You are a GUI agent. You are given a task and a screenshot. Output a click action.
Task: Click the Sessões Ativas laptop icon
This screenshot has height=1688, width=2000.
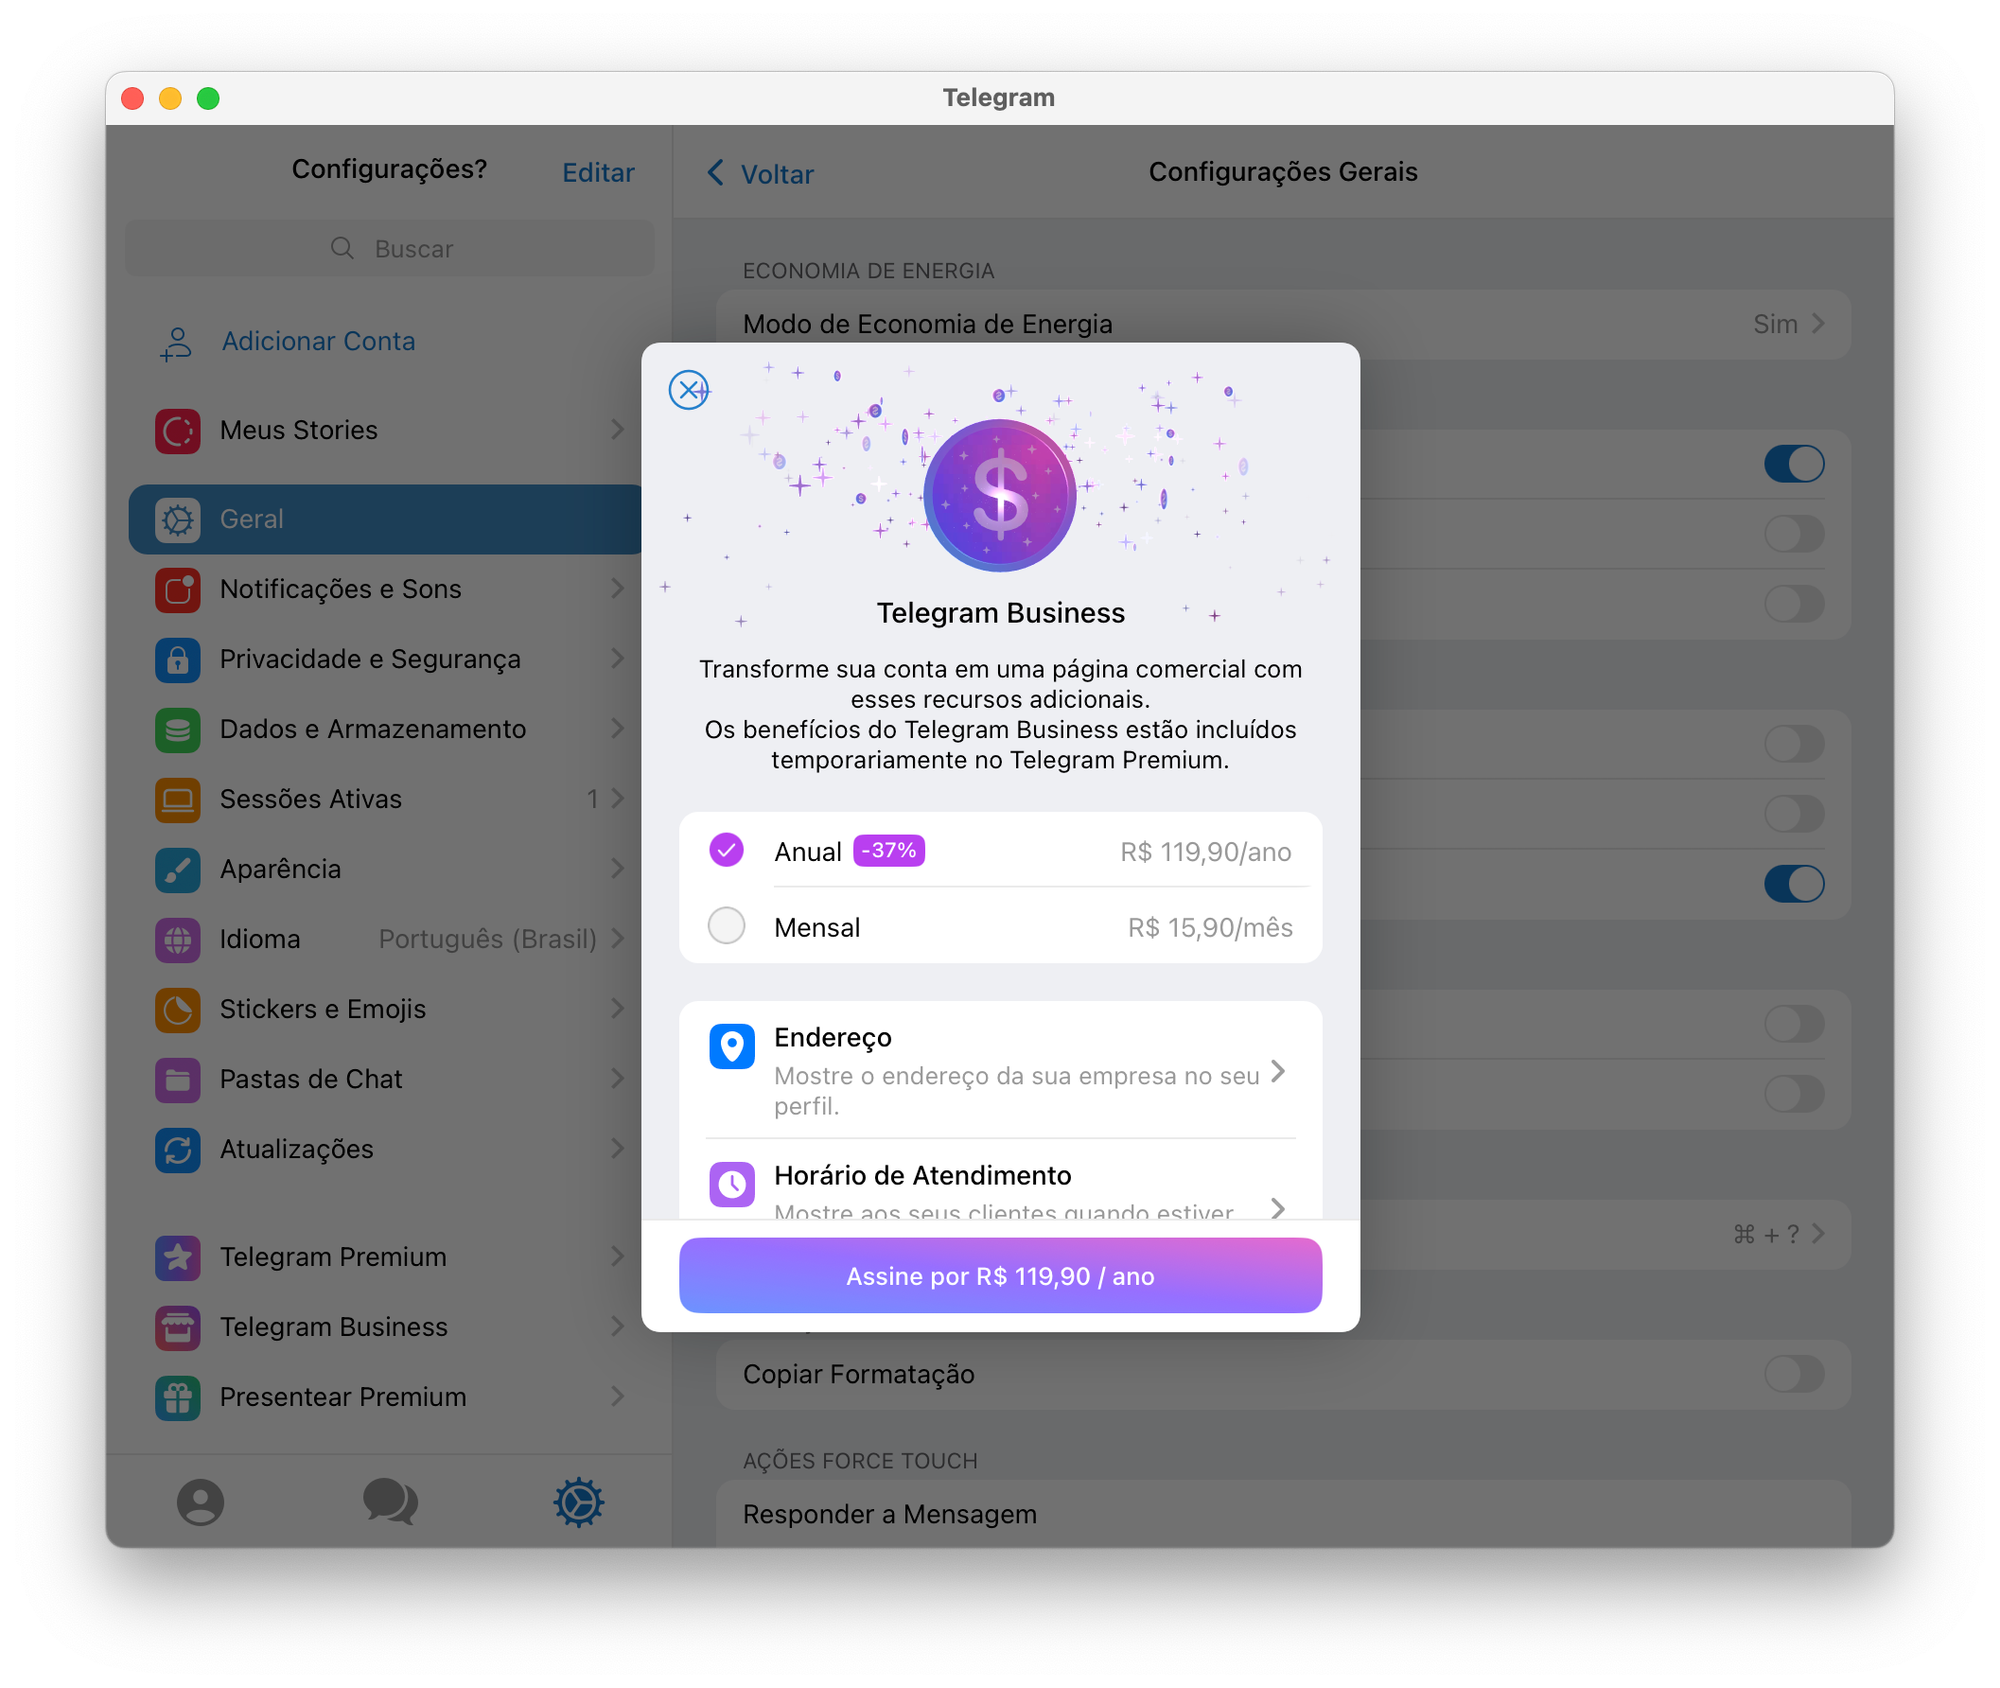(x=178, y=800)
